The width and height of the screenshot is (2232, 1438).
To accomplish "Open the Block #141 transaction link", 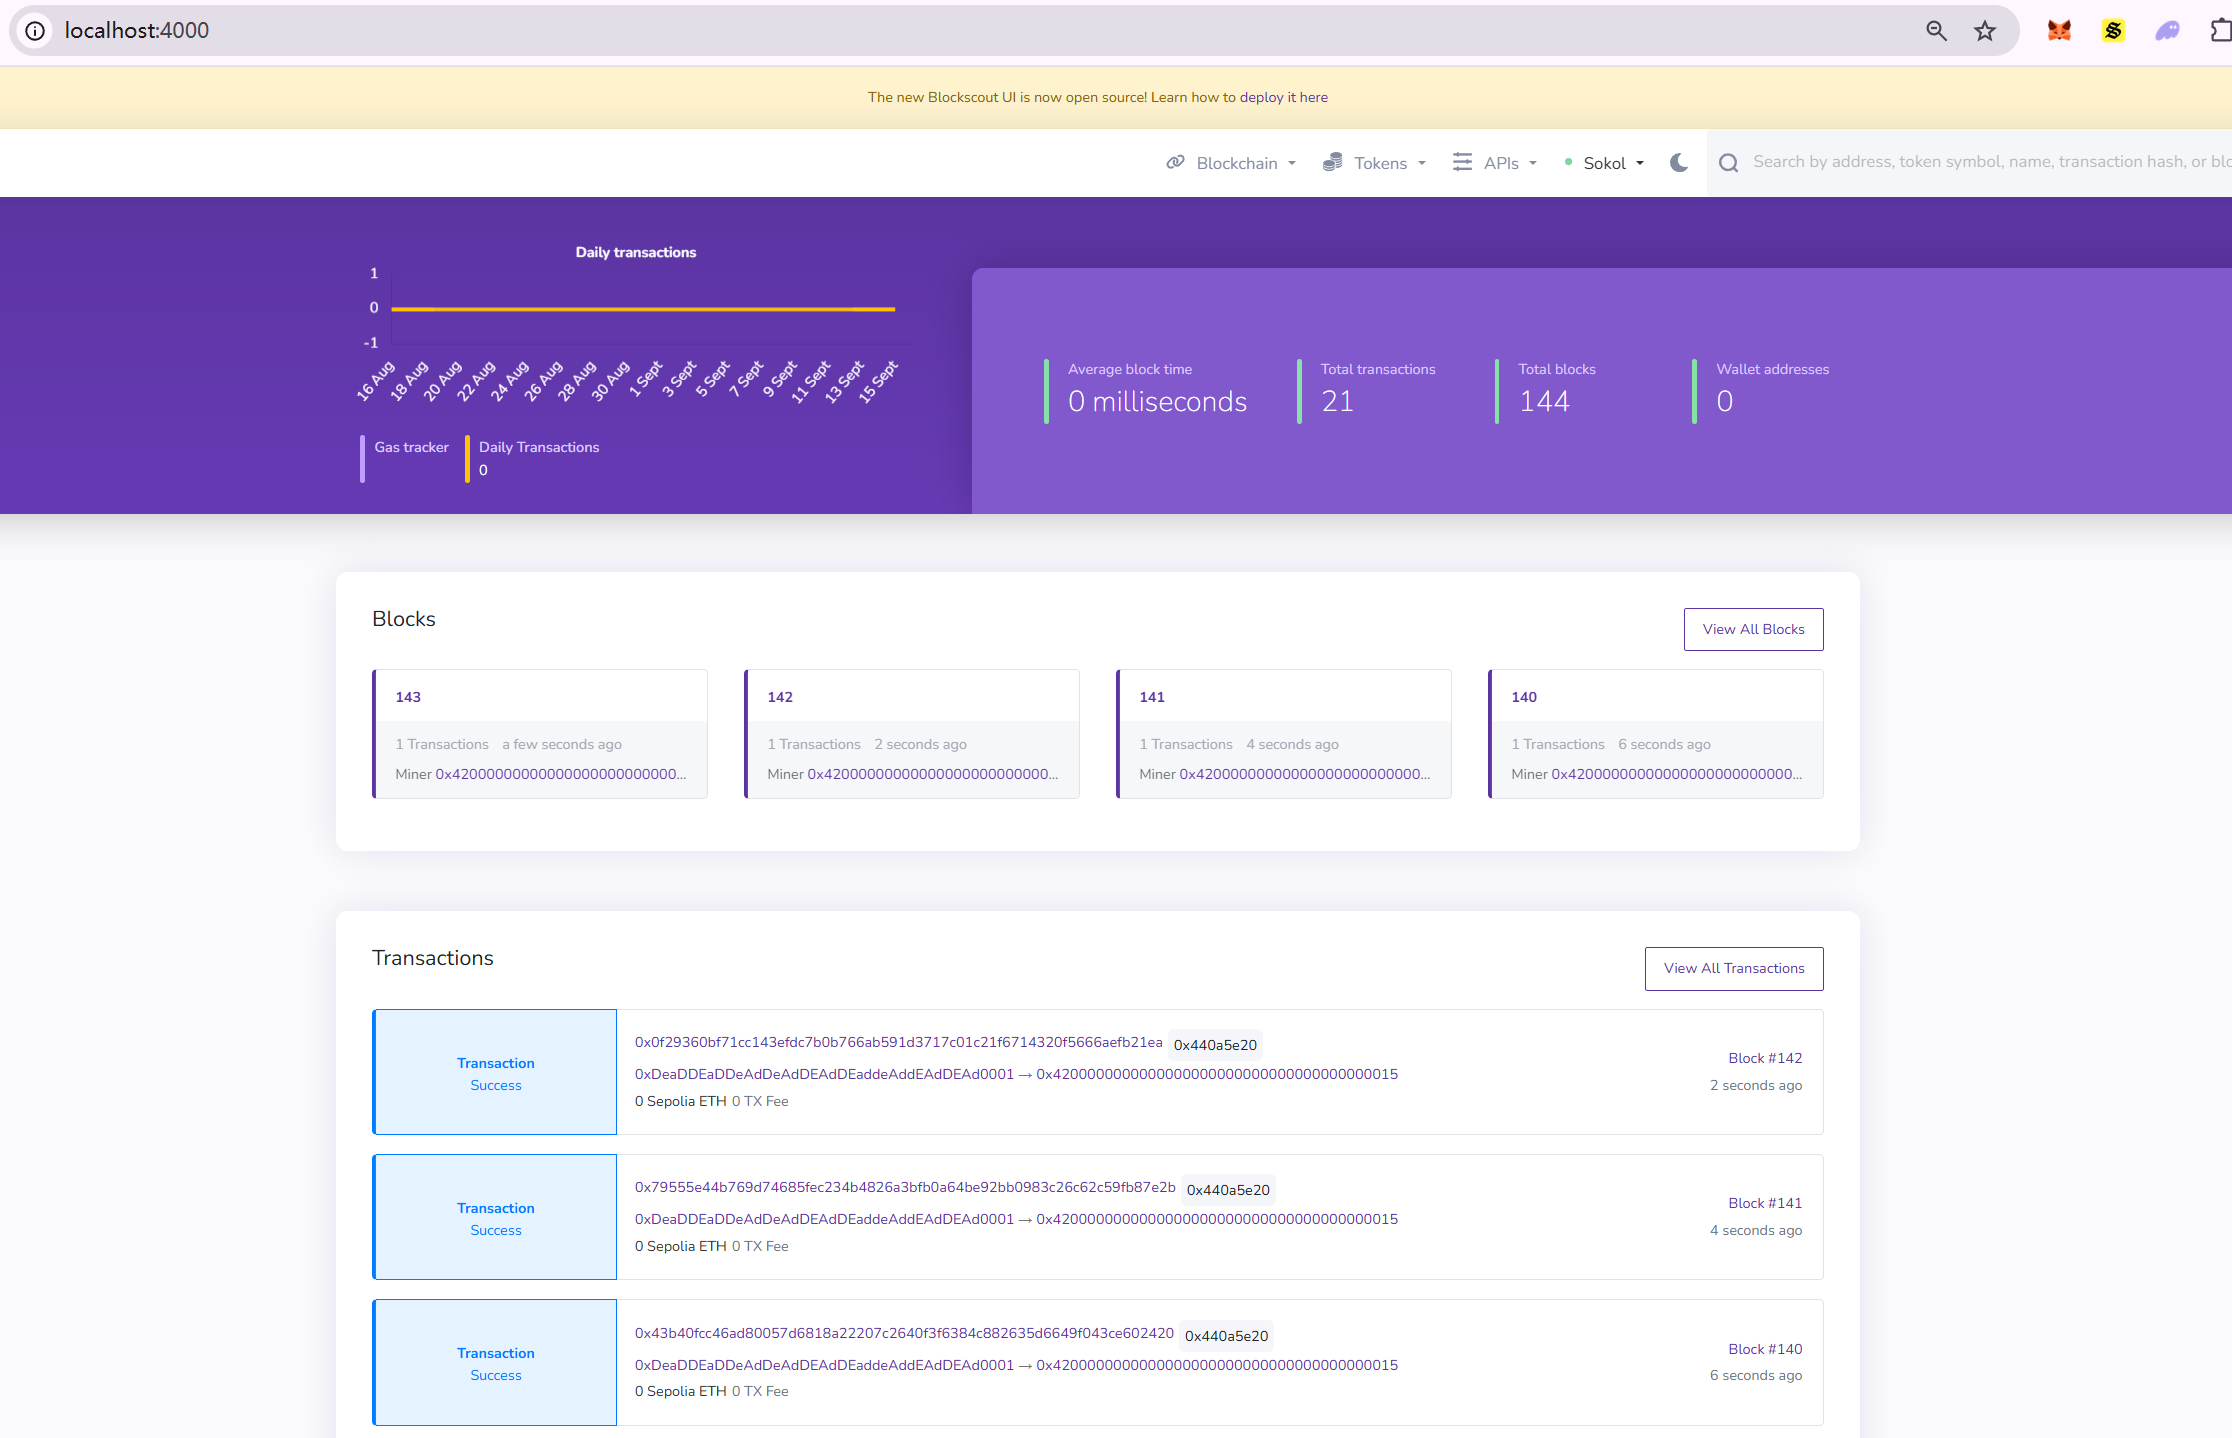I will click(1764, 1203).
